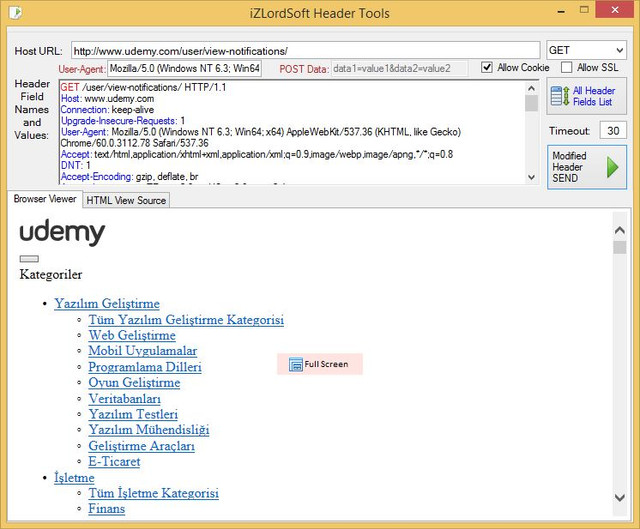Screen dimensions: 640x529
Task: Click the Modified Header SEND button
Action: [x=587, y=167]
